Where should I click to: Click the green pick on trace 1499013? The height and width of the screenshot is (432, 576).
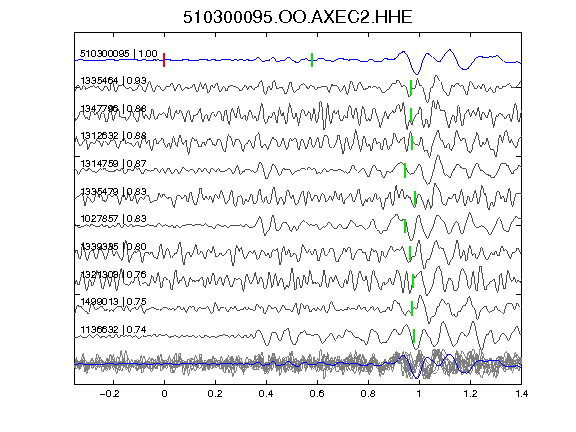[412, 308]
